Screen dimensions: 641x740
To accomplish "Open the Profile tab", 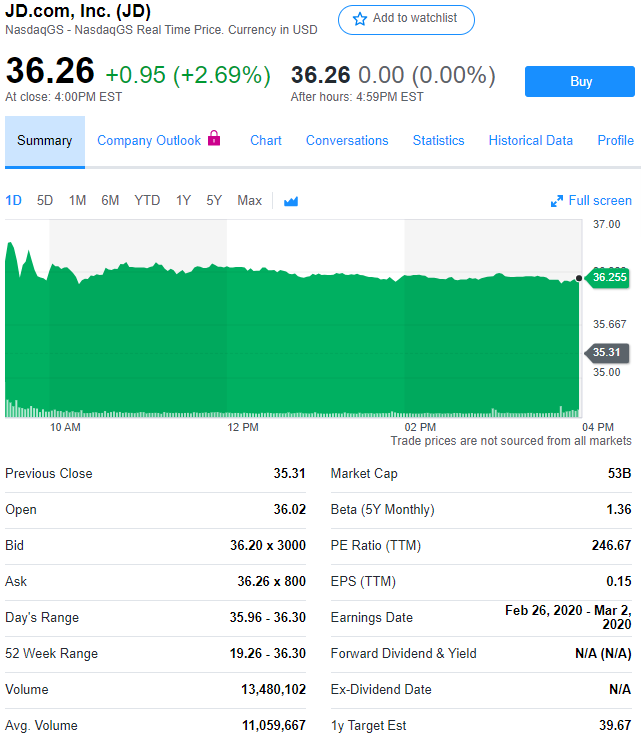I will tap(615, 141).
